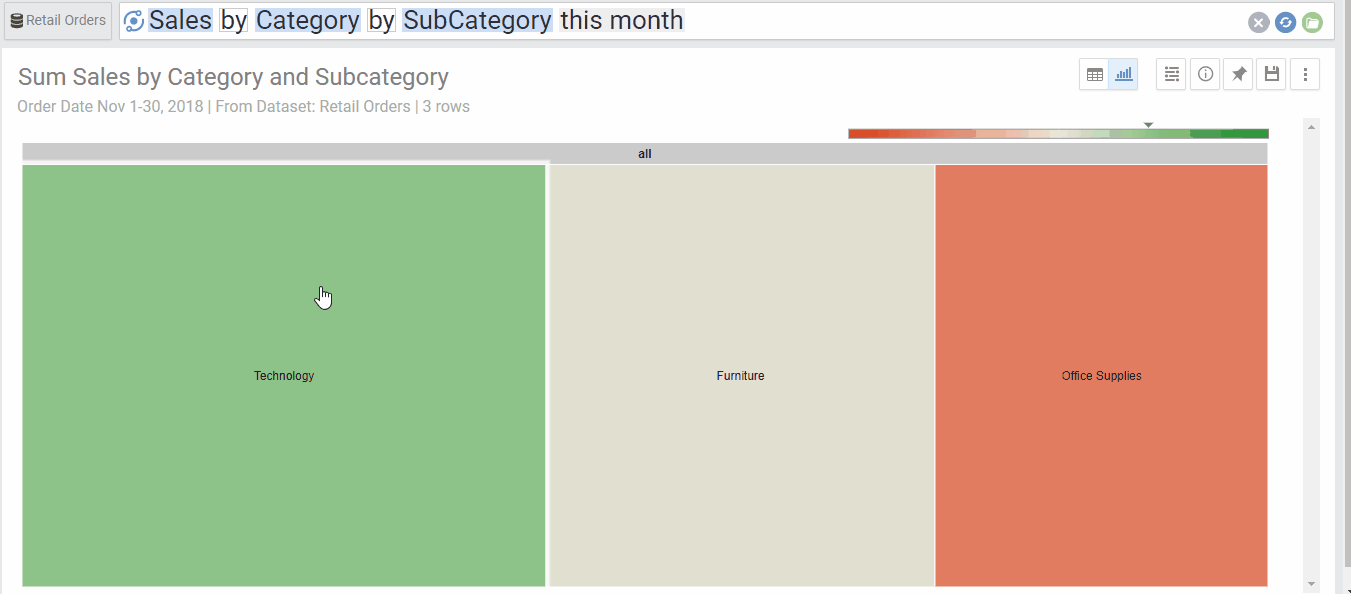Switch to table view
Viewport: 1351px width, 594px height.
(x=1095, y=74)
